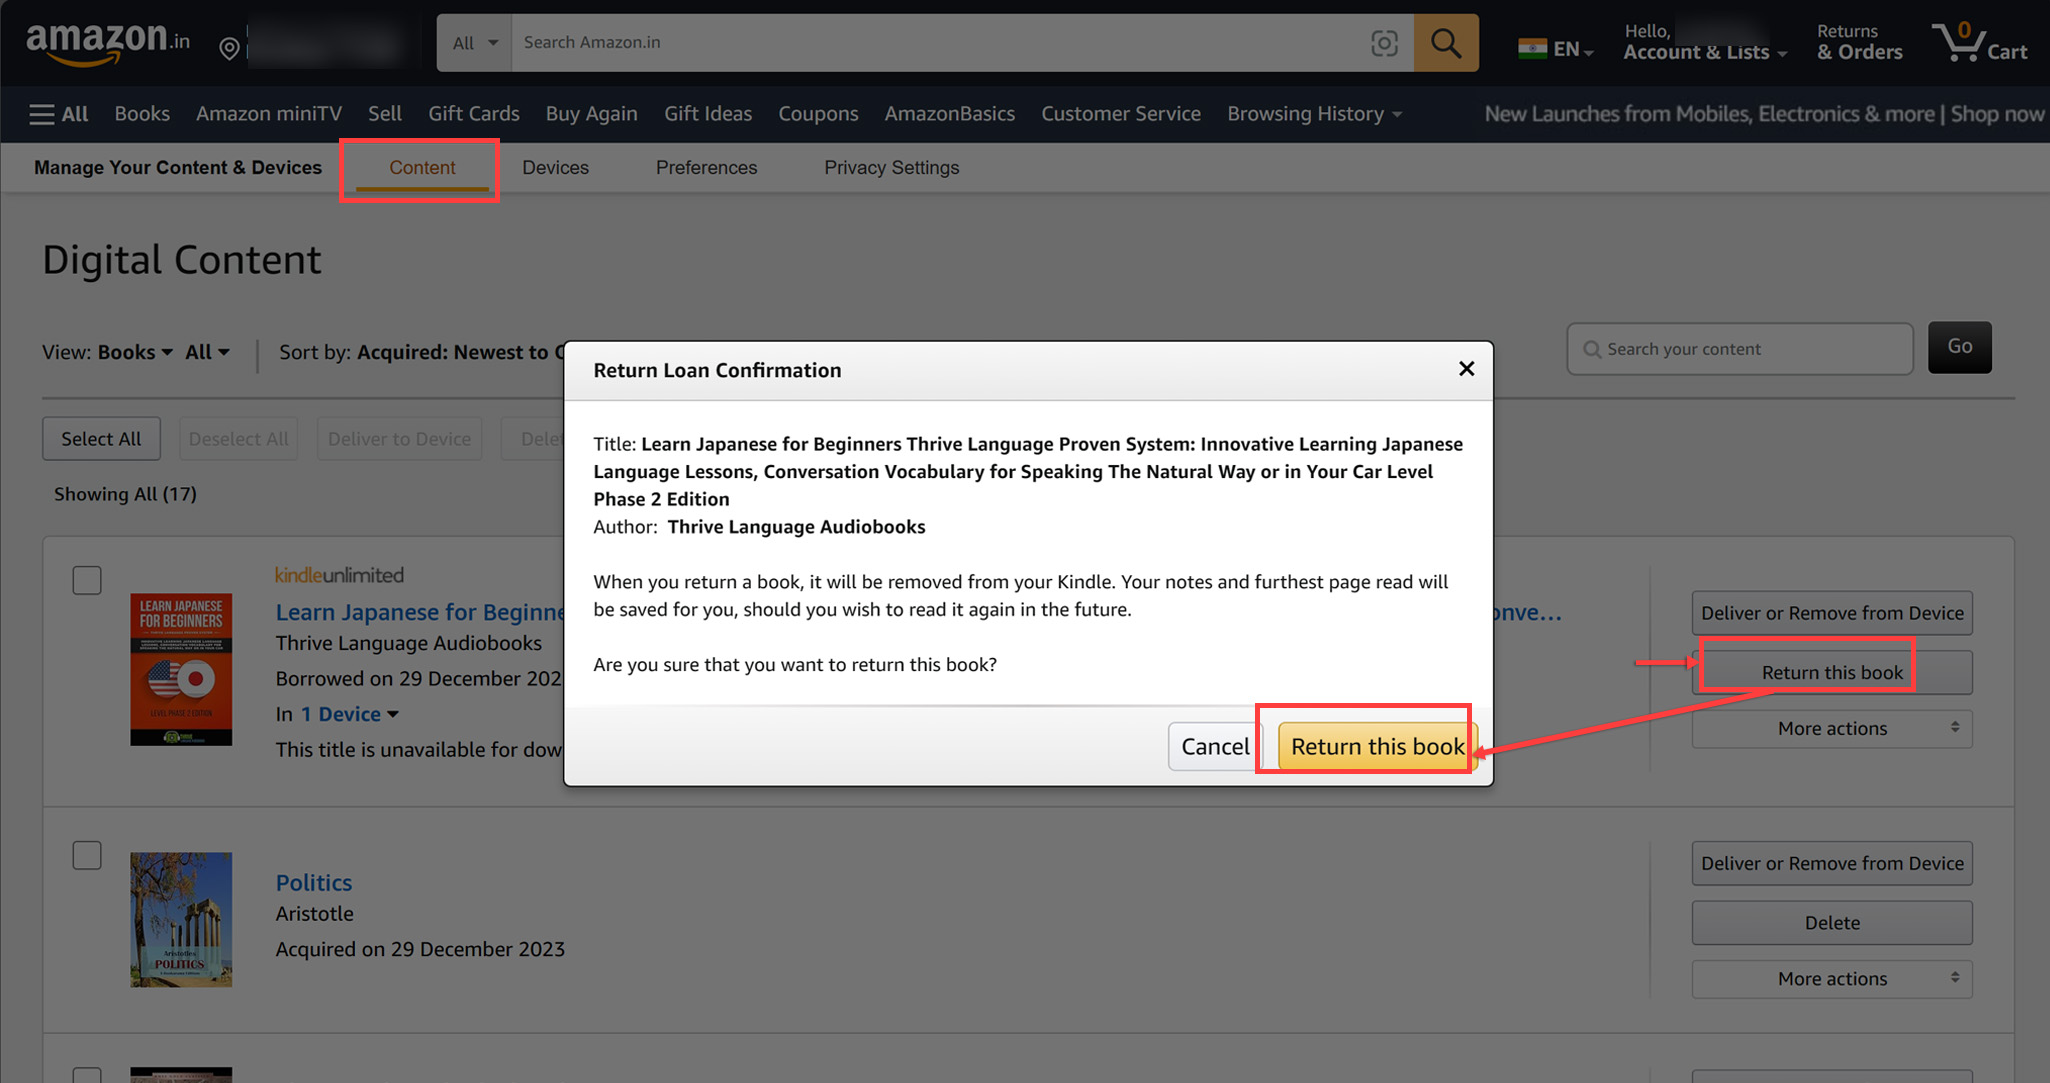This screenshot has width=2050, height=1083.
Task: Click the Digital Content heading
Action: 182,260
